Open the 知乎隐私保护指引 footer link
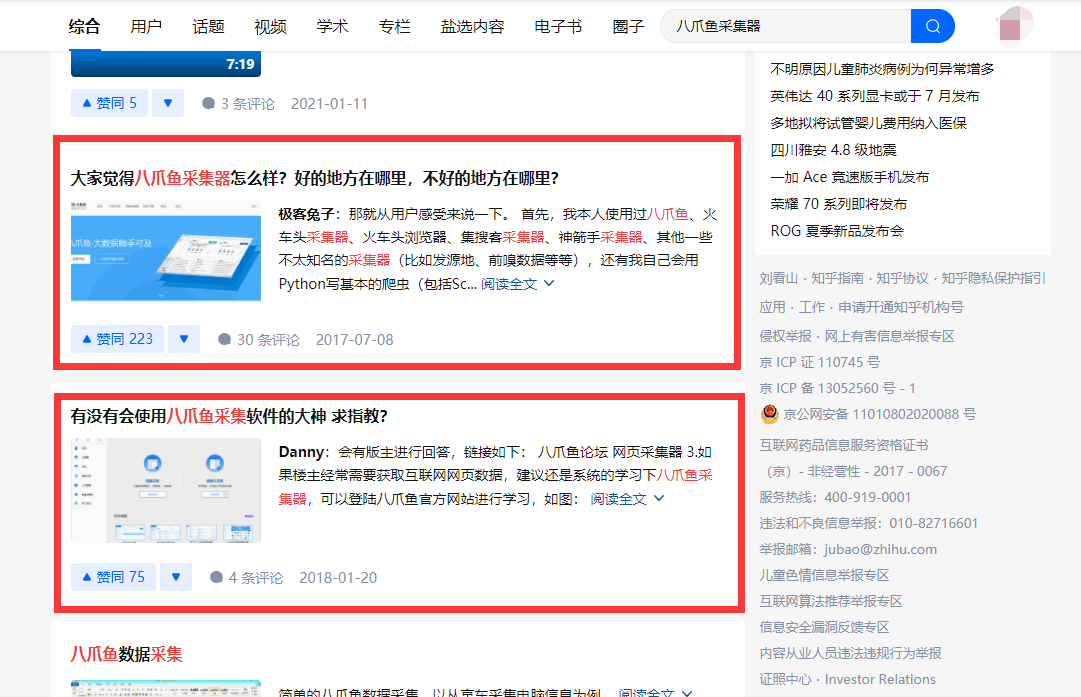 click(993, 278)
